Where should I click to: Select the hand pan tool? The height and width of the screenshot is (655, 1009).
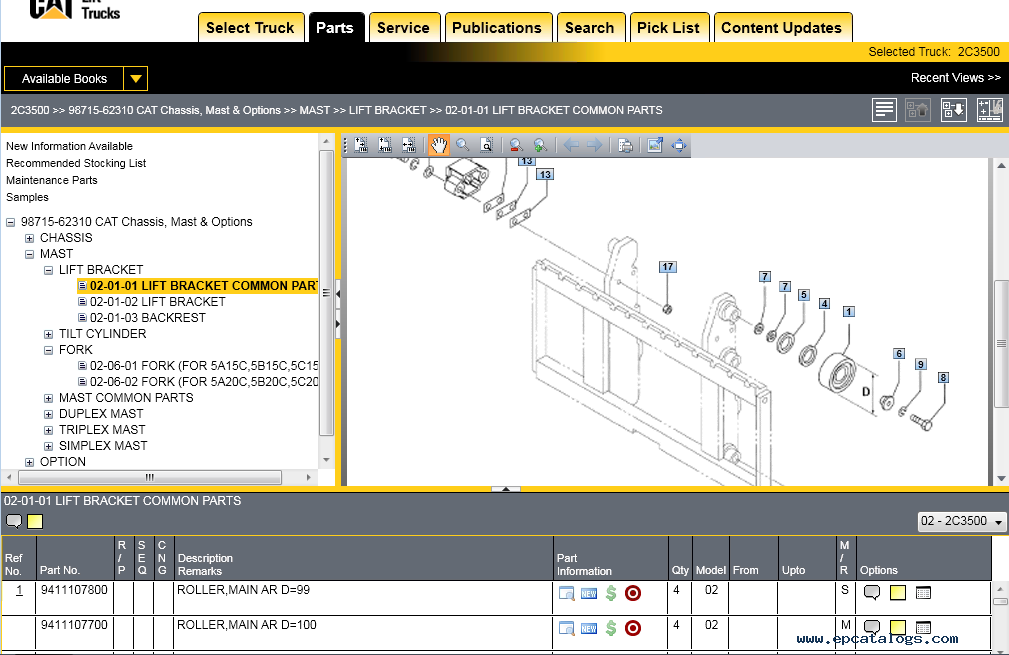pyautogui.click(x=439, y=145)
